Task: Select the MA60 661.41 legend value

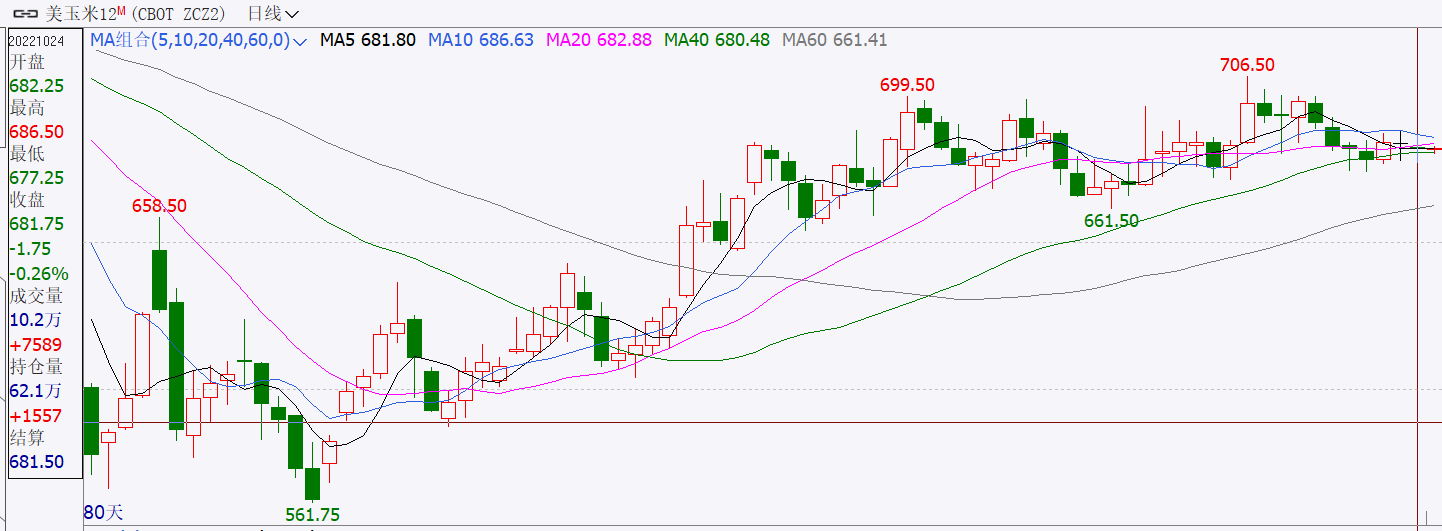Action: 834,41
